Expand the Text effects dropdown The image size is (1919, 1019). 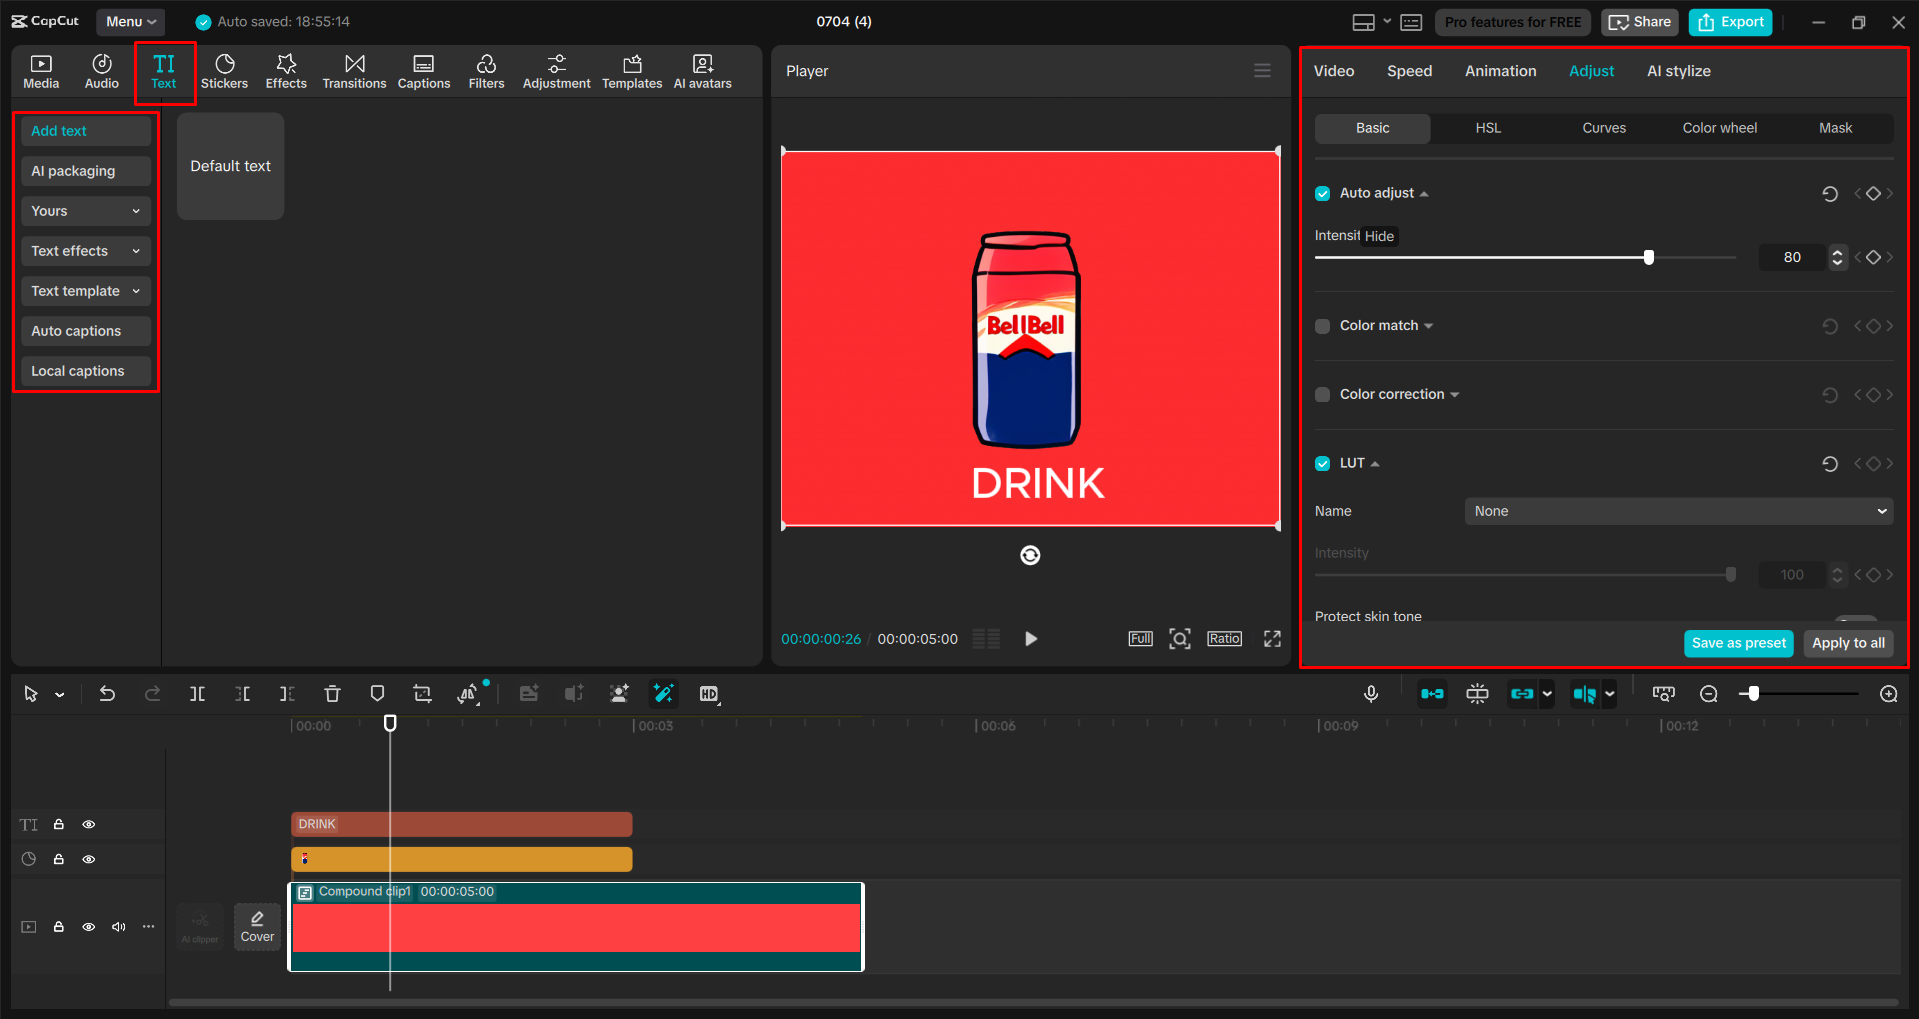85,251
